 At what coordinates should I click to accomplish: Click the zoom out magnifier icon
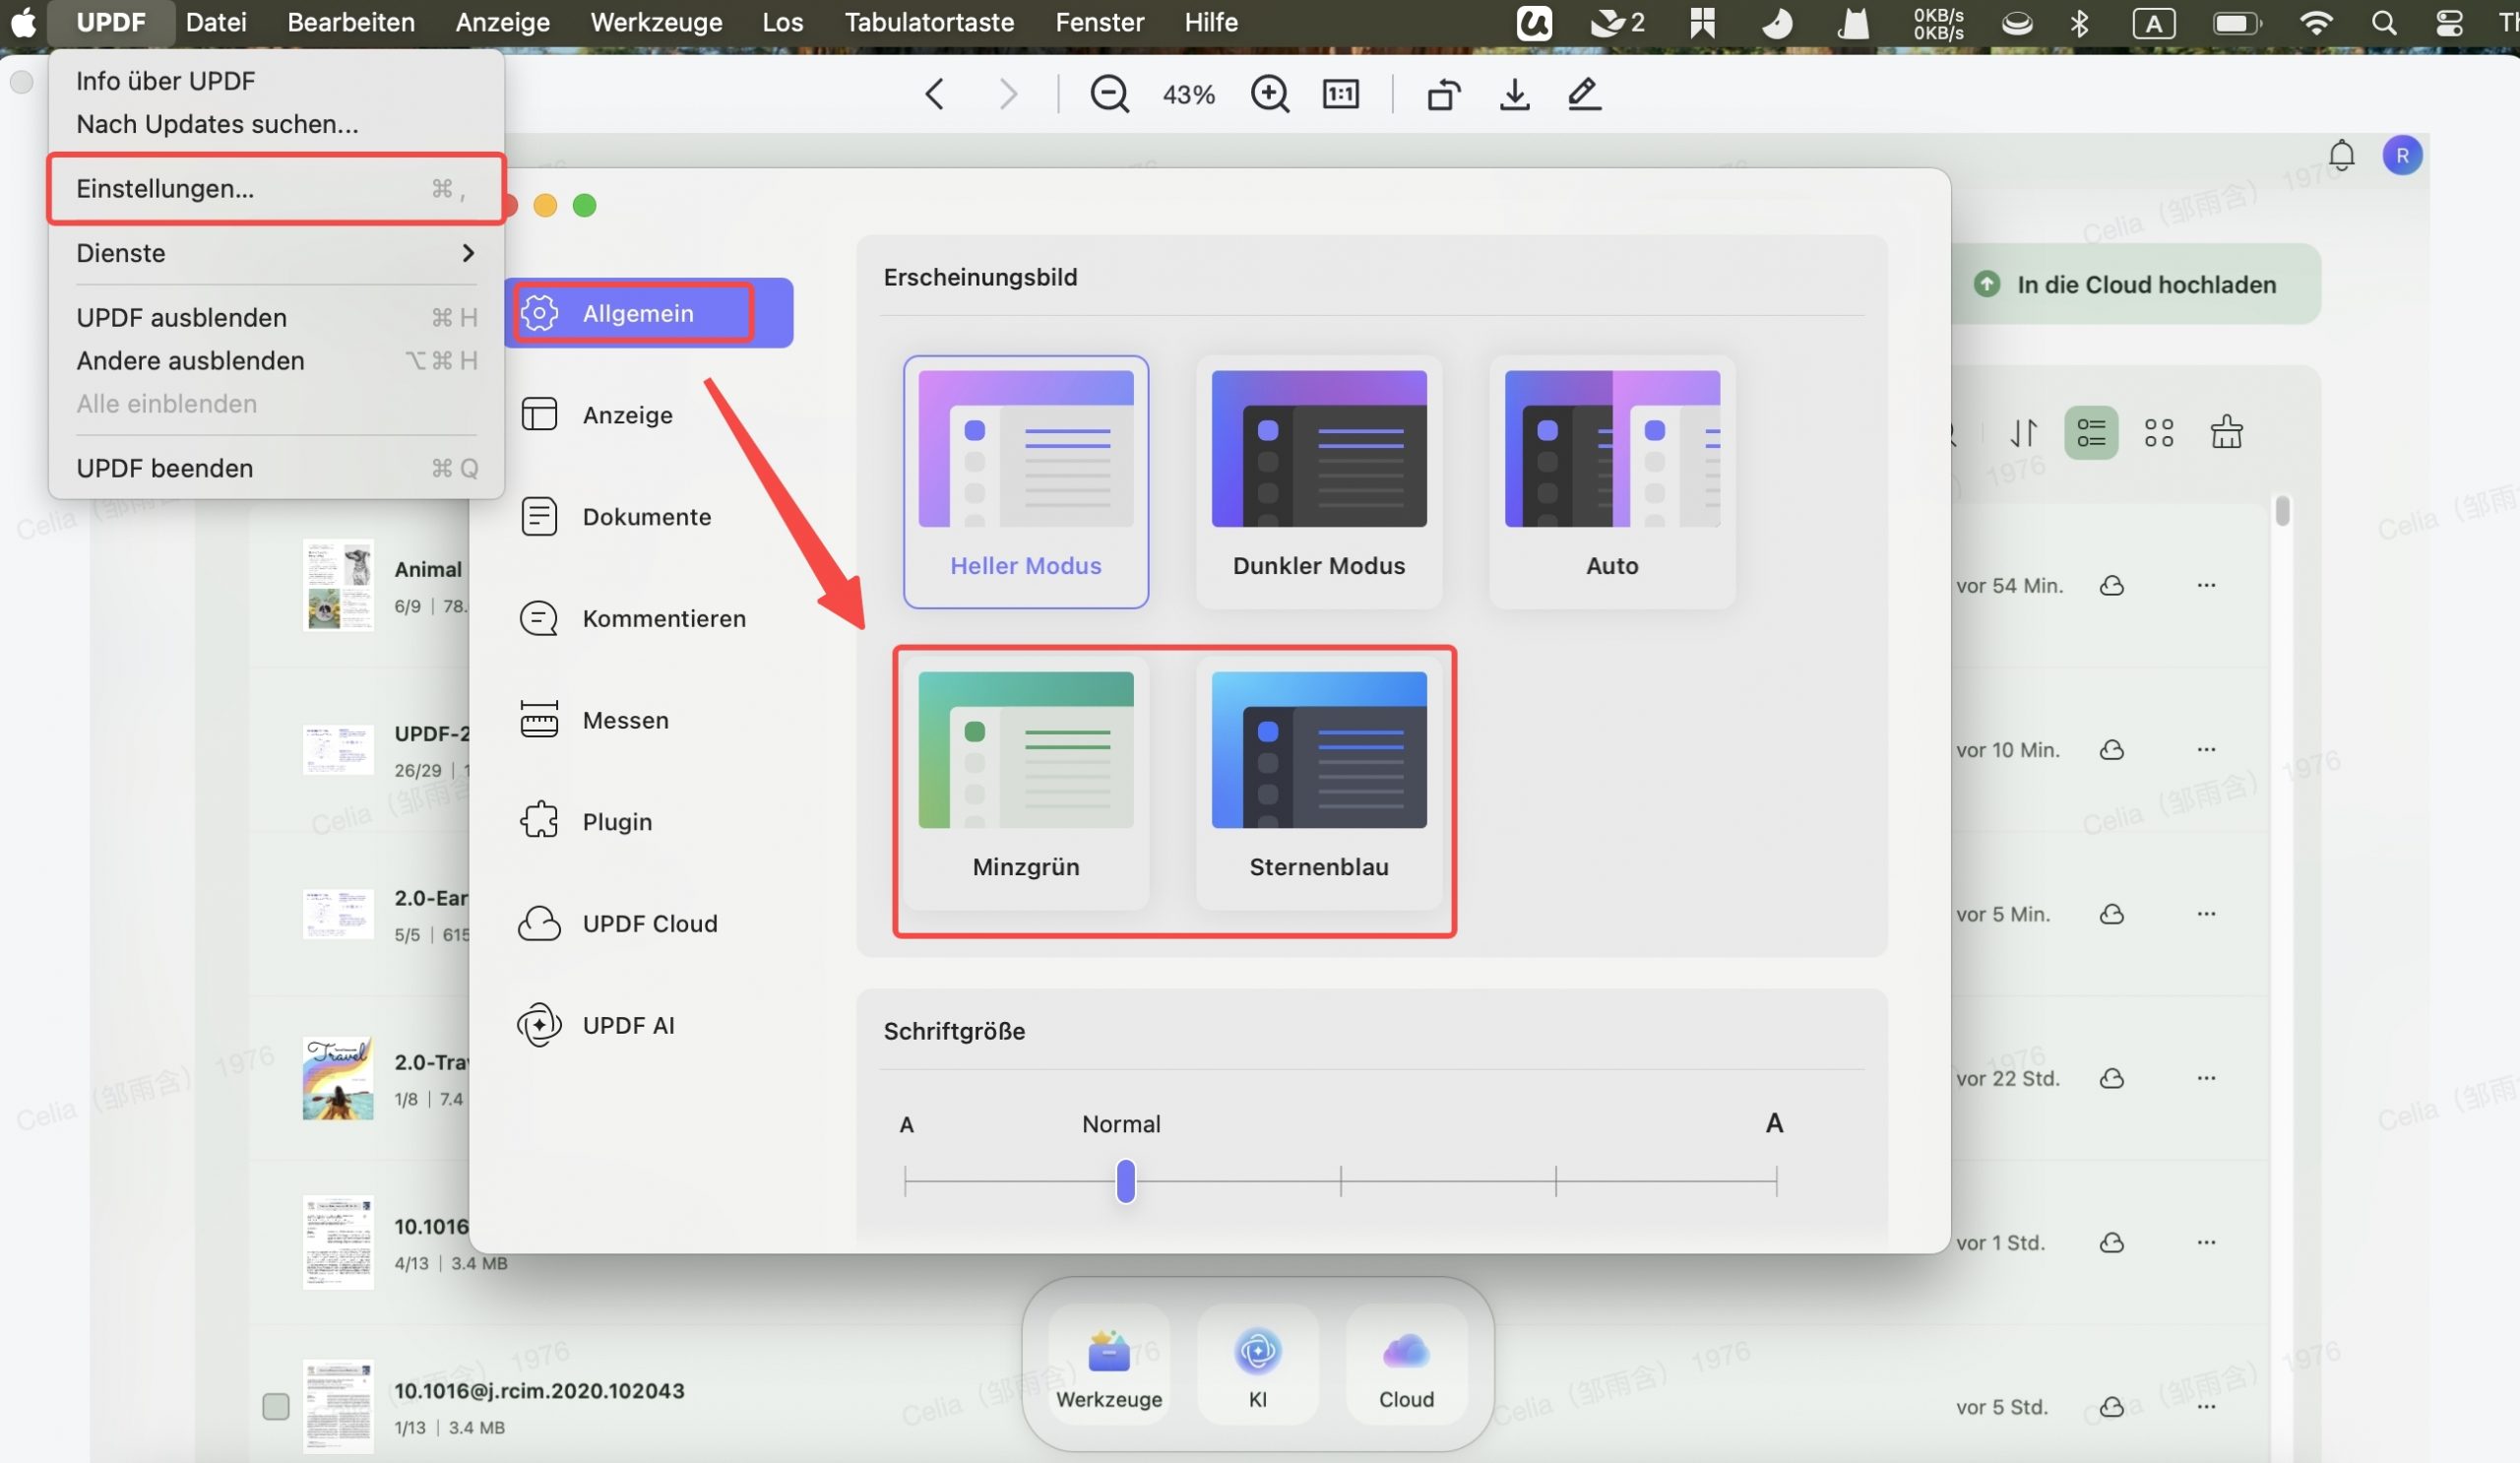1109,95
